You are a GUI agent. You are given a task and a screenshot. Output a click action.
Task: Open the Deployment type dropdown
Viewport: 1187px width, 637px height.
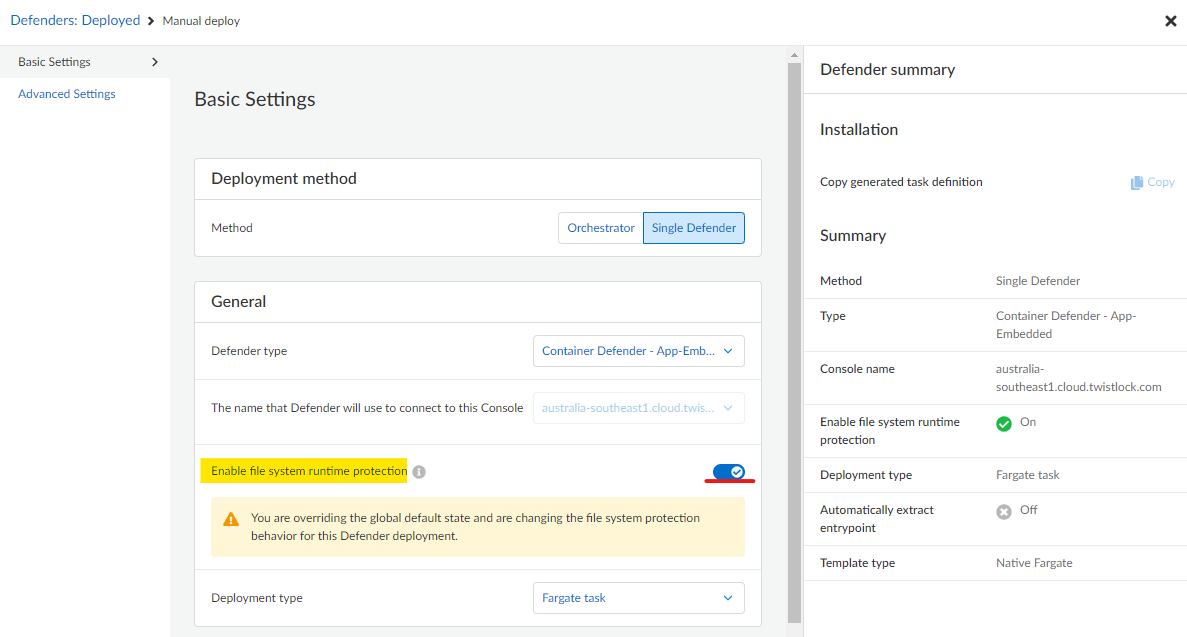[x=638, y=597]
